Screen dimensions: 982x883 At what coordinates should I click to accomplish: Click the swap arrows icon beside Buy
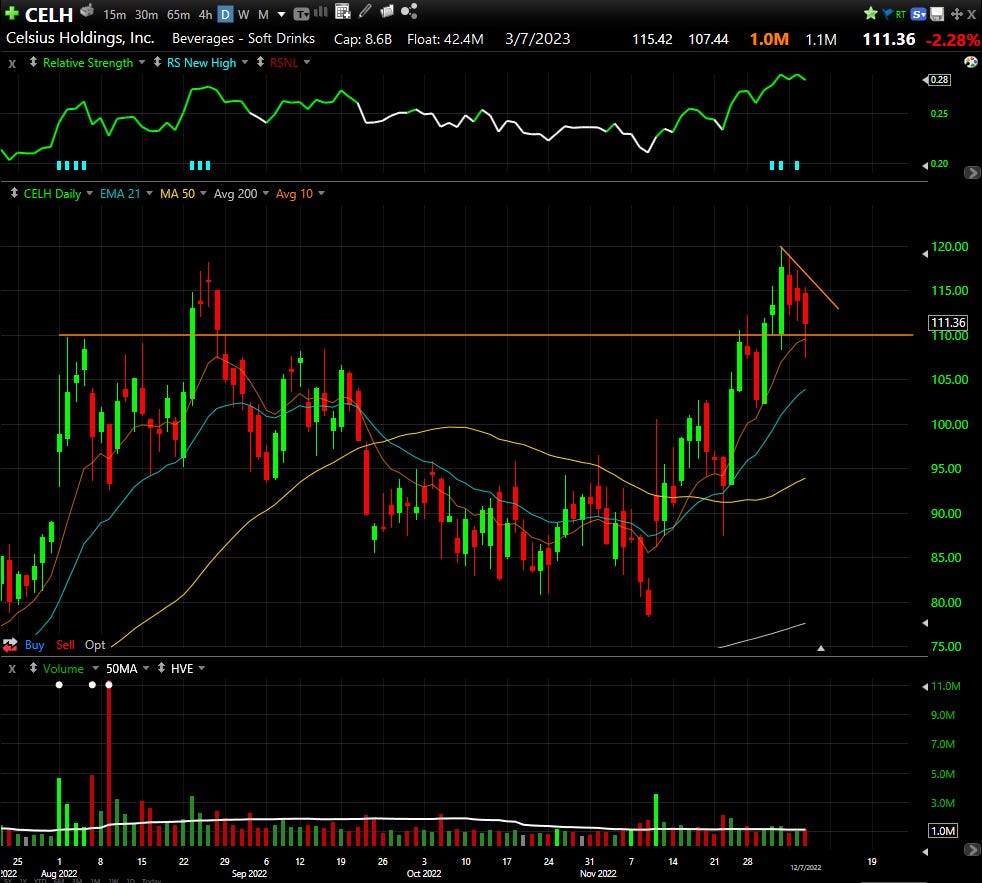10,644
